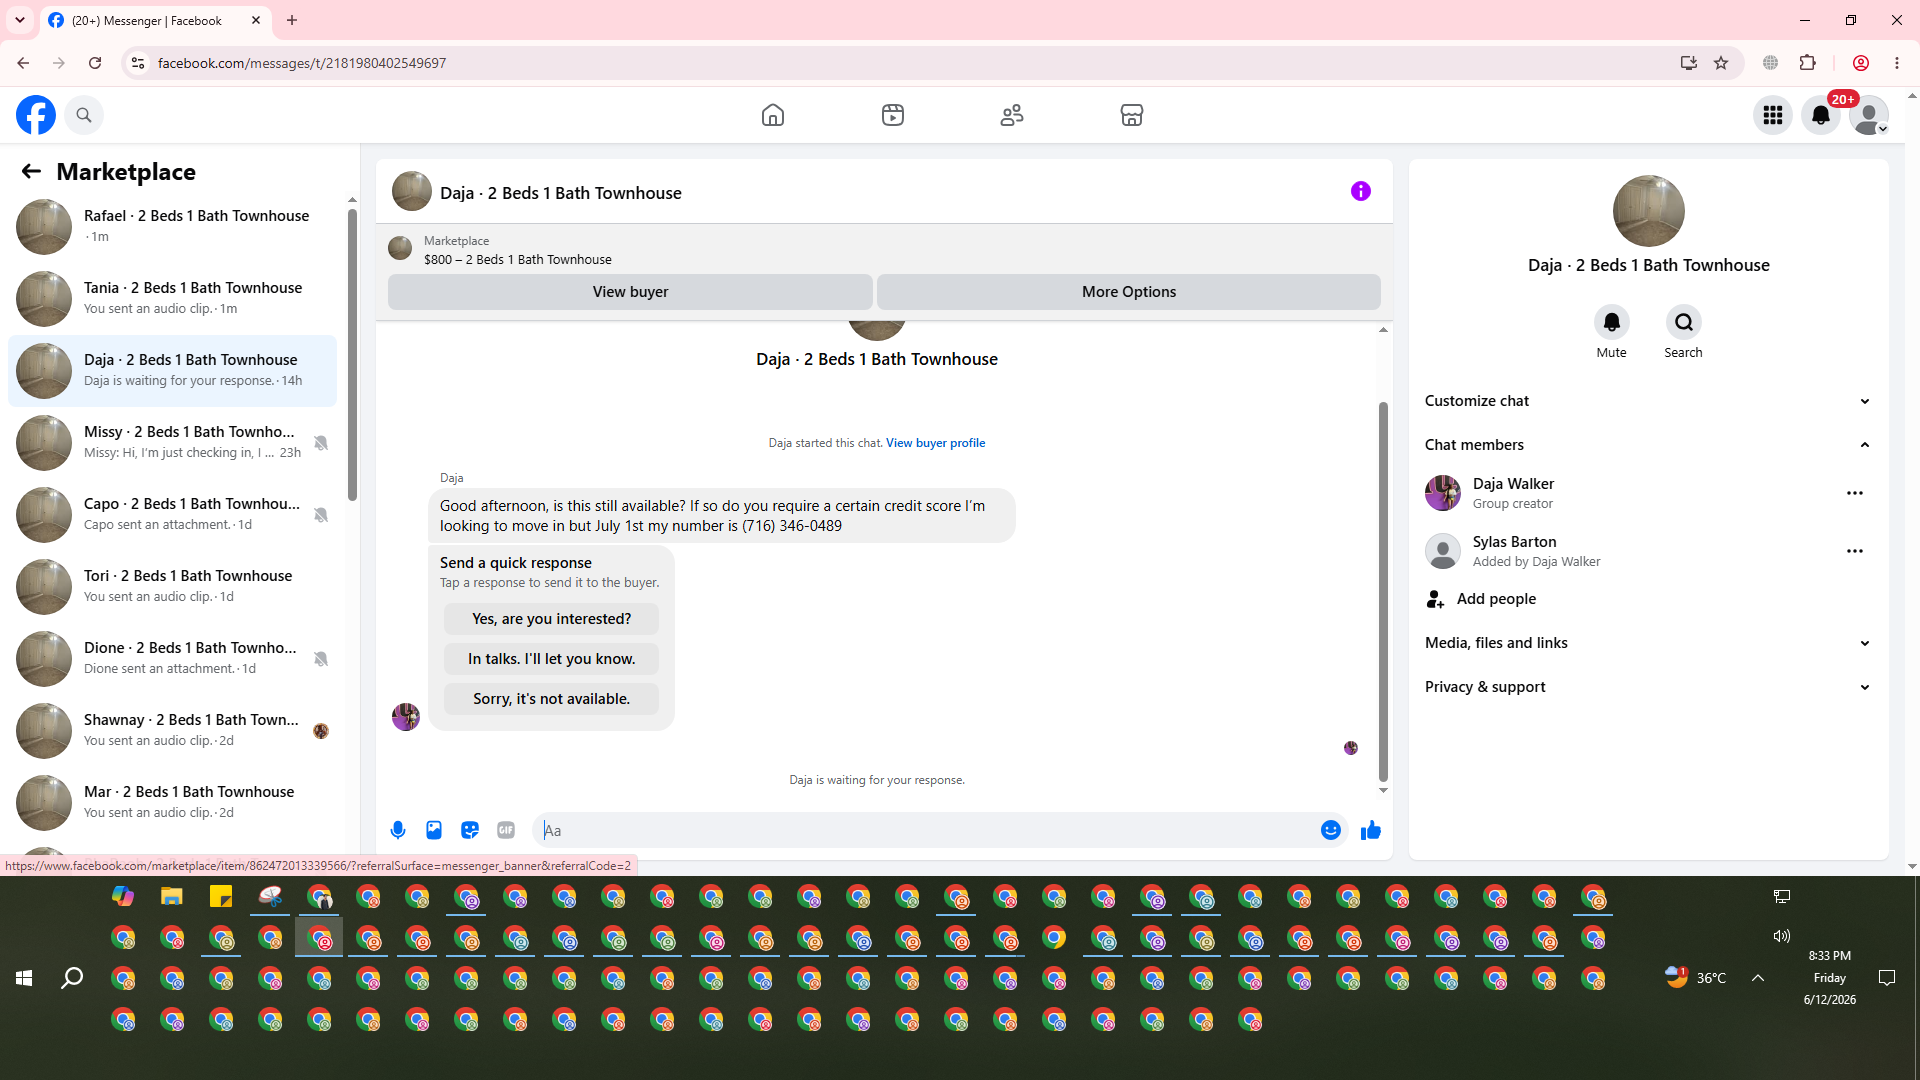Send a thumbs-up like

1371,830
